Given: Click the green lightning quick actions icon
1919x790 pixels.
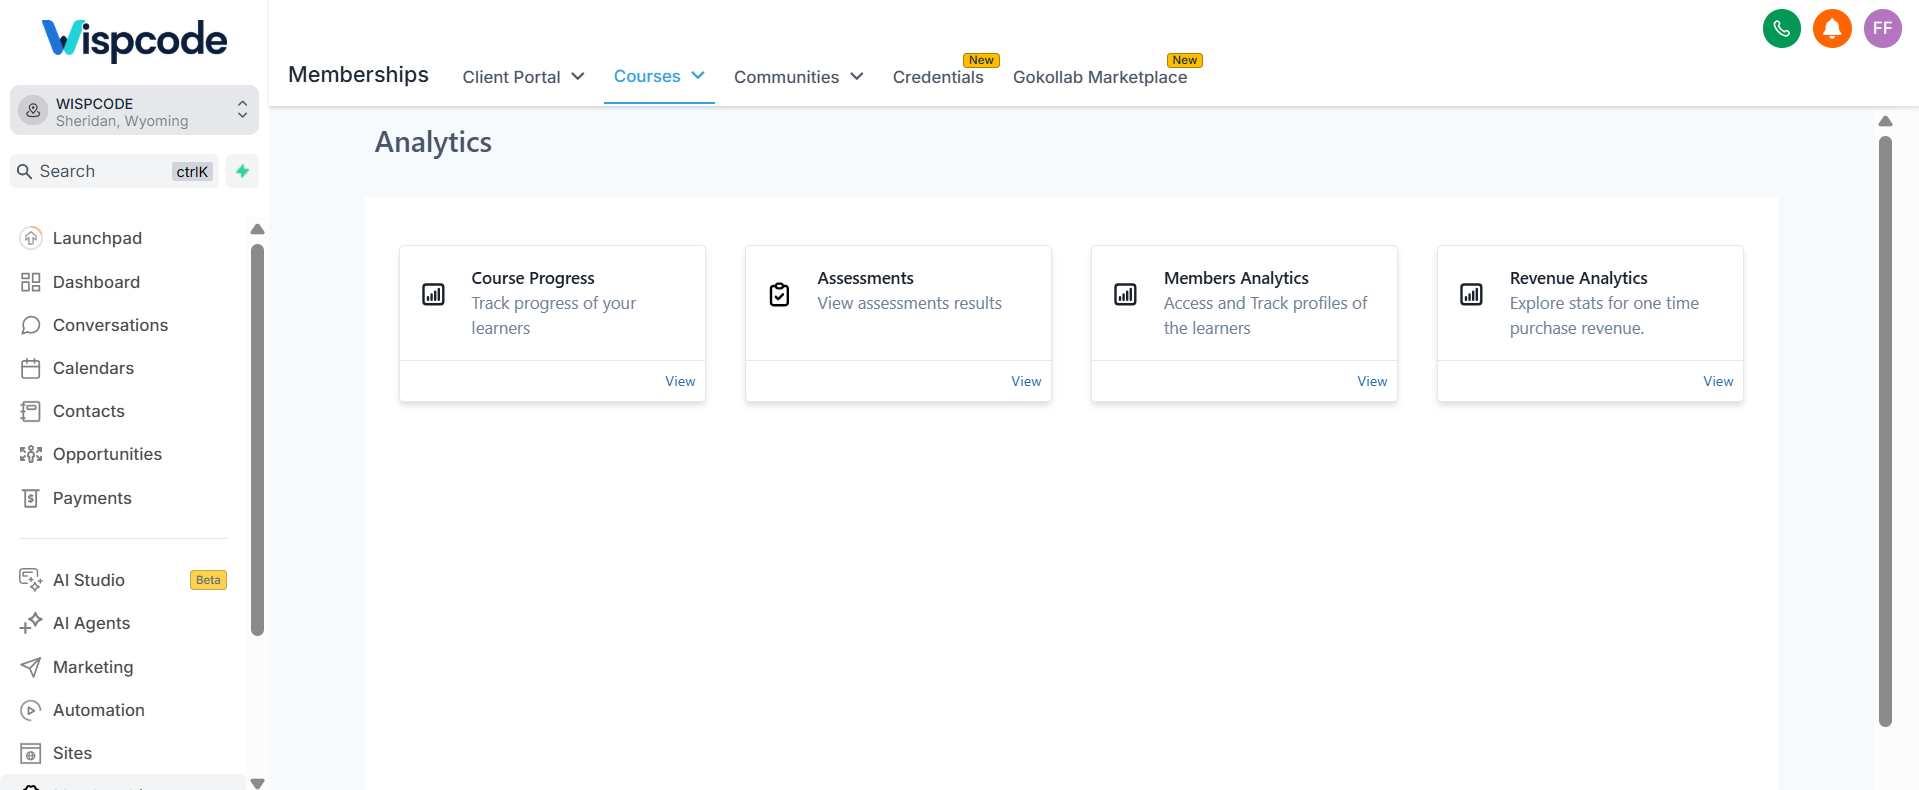Looking at the screenshot, I should tap(242, 171).
